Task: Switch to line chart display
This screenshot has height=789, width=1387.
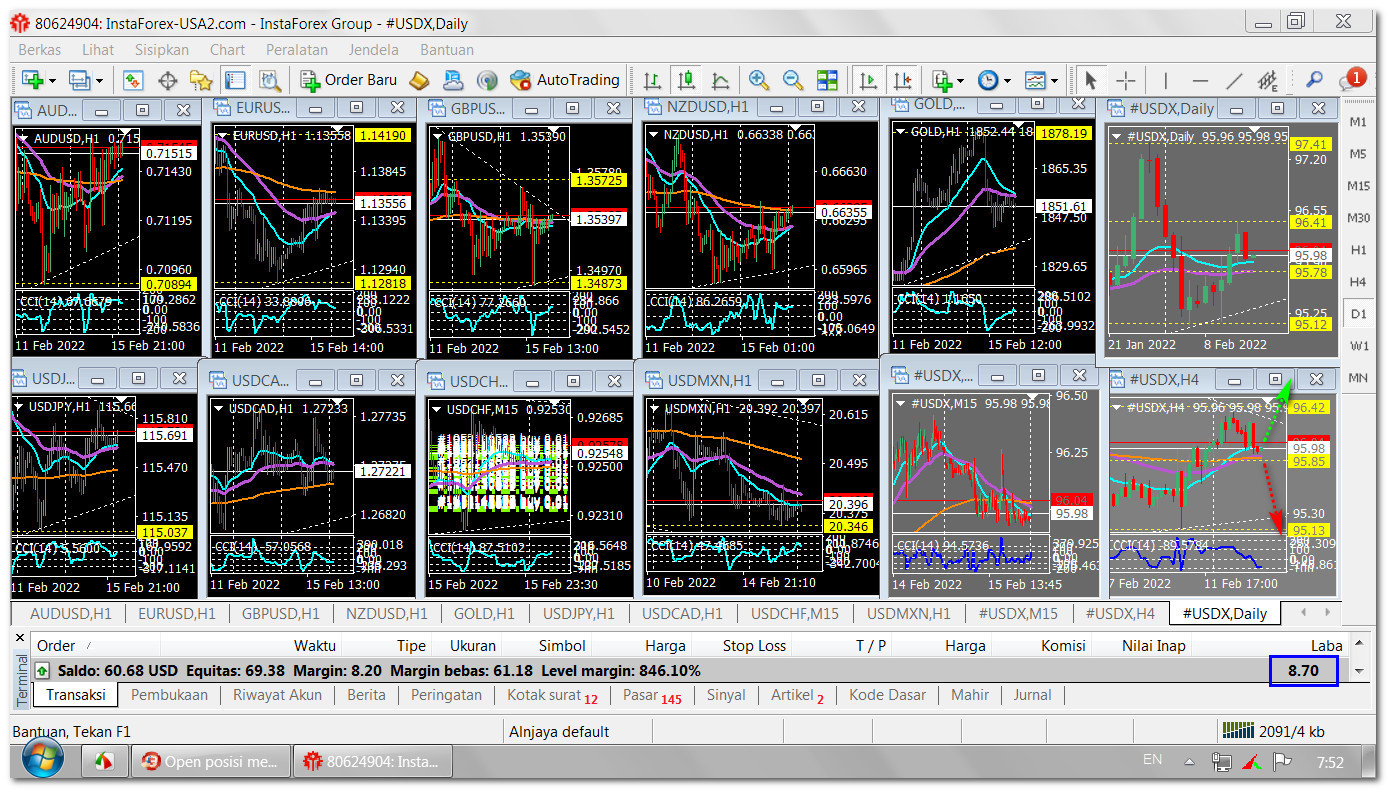Action: (x=721, y=80)
